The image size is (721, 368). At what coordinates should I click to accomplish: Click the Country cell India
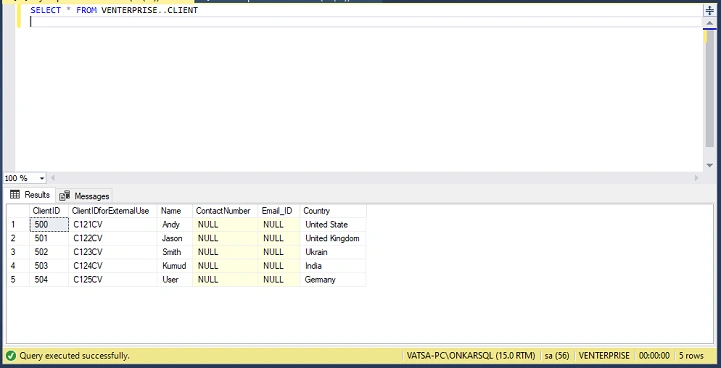[x=333, y=266]
